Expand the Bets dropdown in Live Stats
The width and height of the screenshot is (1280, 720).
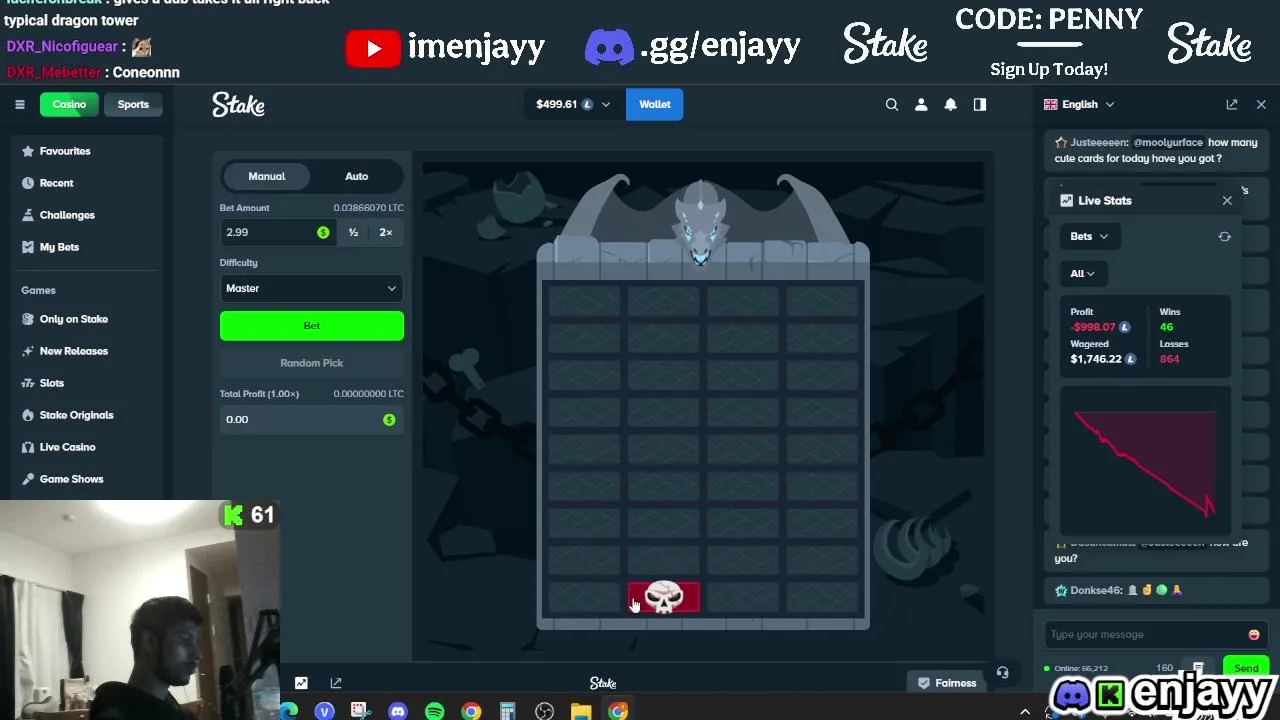(x=1089, y=236)
